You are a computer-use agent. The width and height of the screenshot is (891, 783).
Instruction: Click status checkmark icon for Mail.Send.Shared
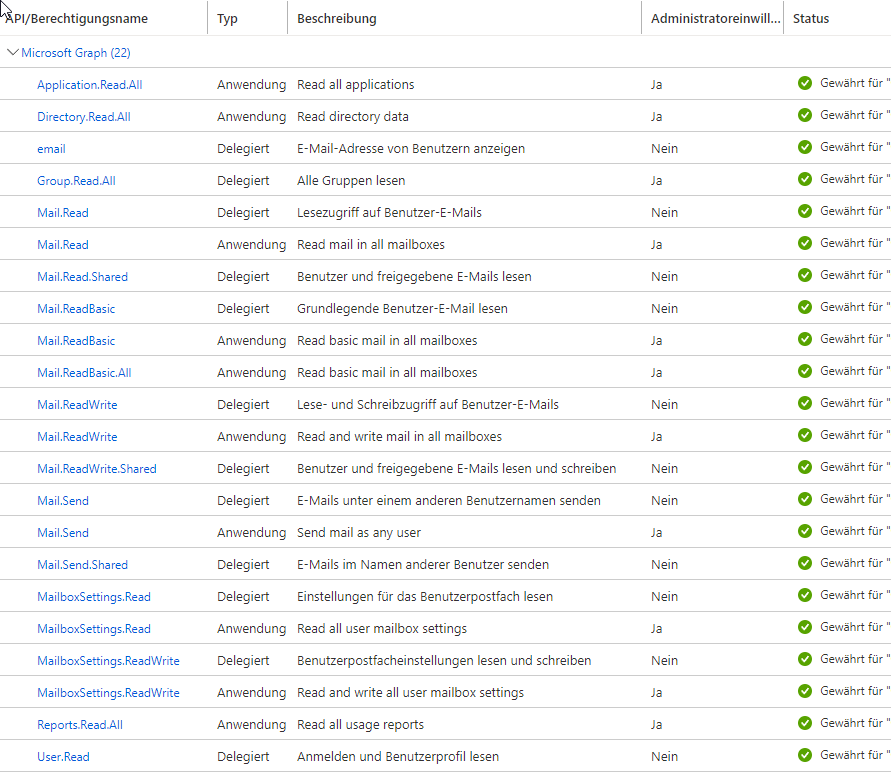(x=805, y=563)
